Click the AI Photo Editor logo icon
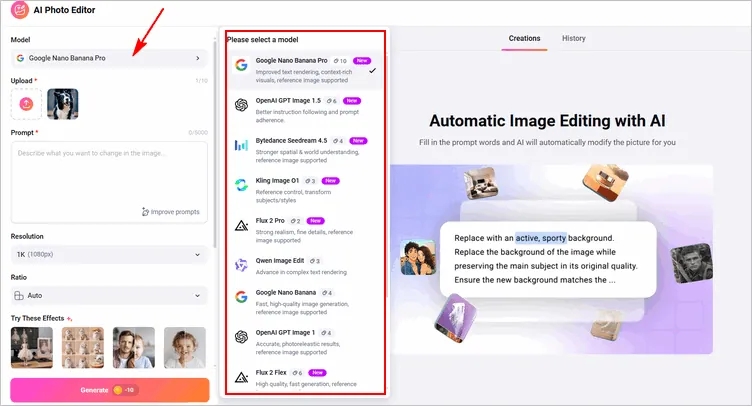The image size is (752, 406). 19,13
